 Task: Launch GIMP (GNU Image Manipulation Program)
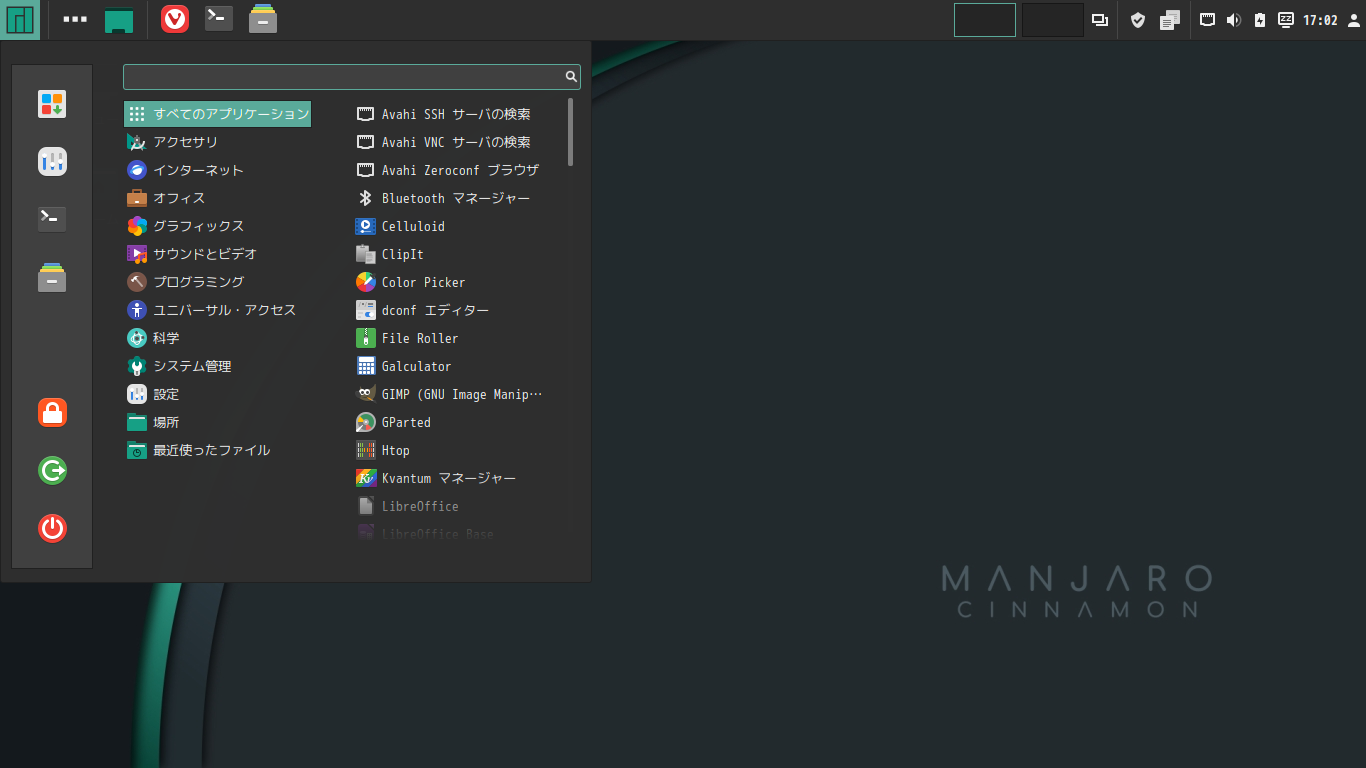click(x=457, y=394)
